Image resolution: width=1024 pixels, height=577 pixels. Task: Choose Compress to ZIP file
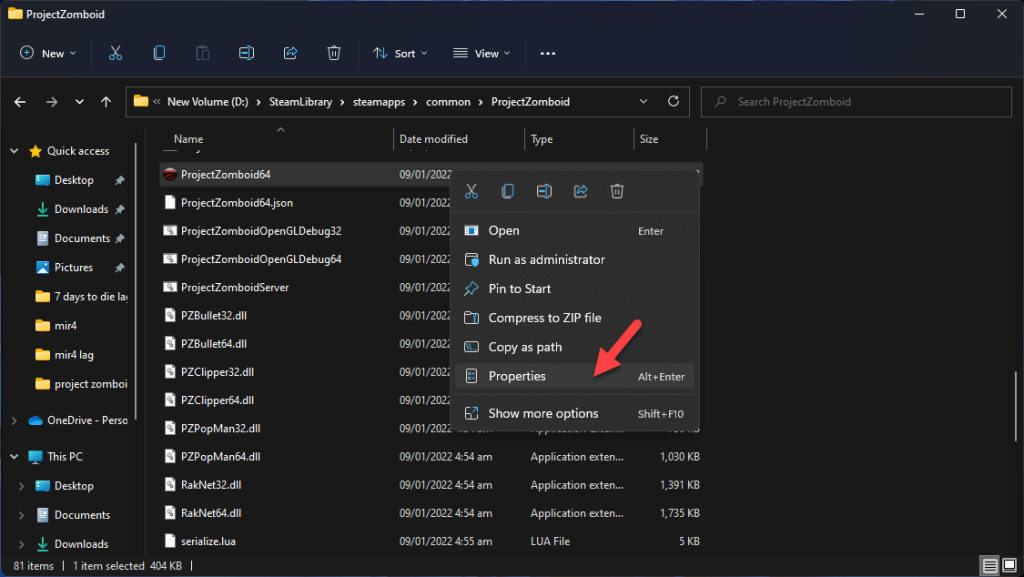point(575,318)
